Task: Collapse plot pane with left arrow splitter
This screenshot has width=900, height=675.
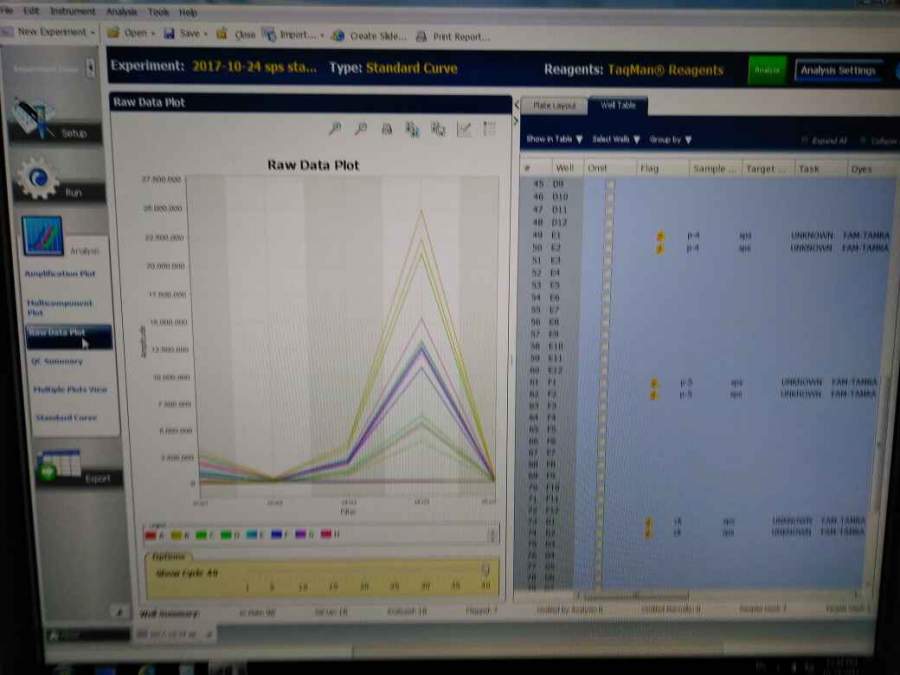Action: pyautogui.click(x=515, y=105)
